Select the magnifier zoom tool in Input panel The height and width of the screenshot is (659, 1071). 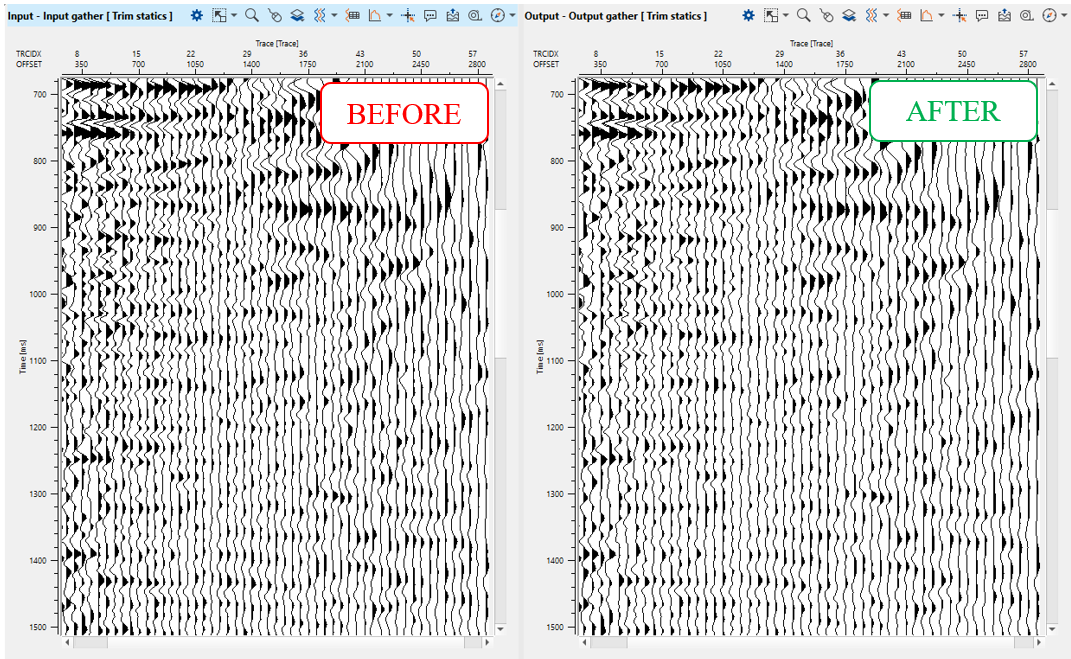[x=251, y=16]
